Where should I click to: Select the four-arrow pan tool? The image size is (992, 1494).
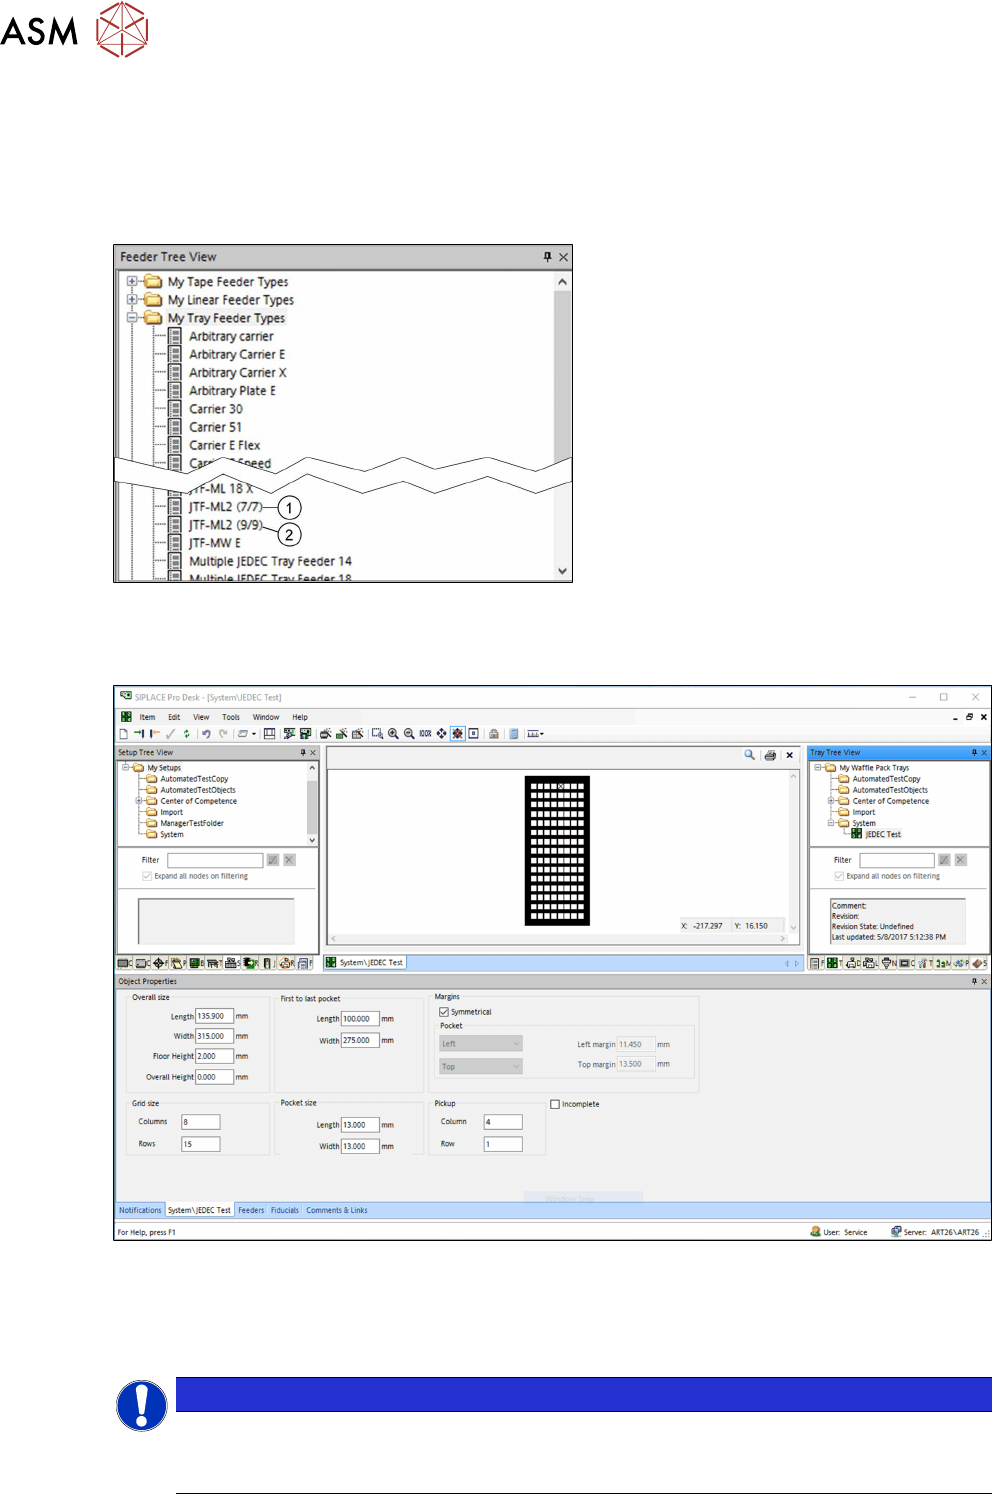pos(441,733)
